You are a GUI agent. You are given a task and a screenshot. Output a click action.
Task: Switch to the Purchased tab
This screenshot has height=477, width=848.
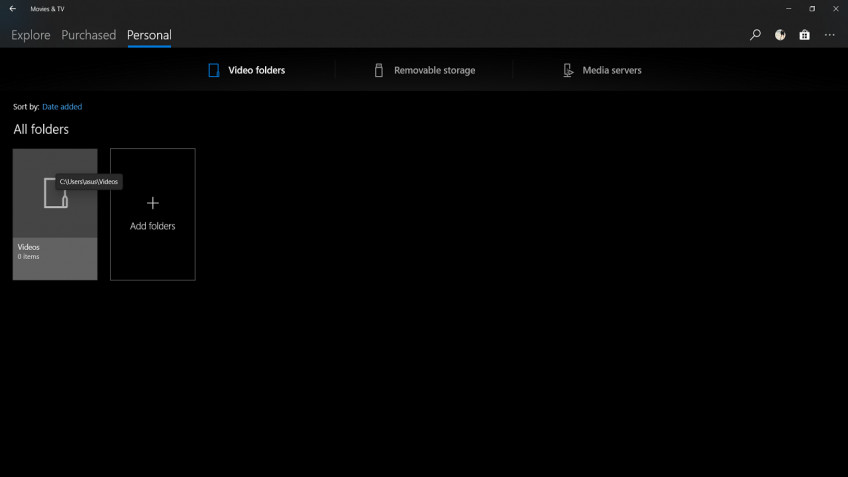pos(89,35)
